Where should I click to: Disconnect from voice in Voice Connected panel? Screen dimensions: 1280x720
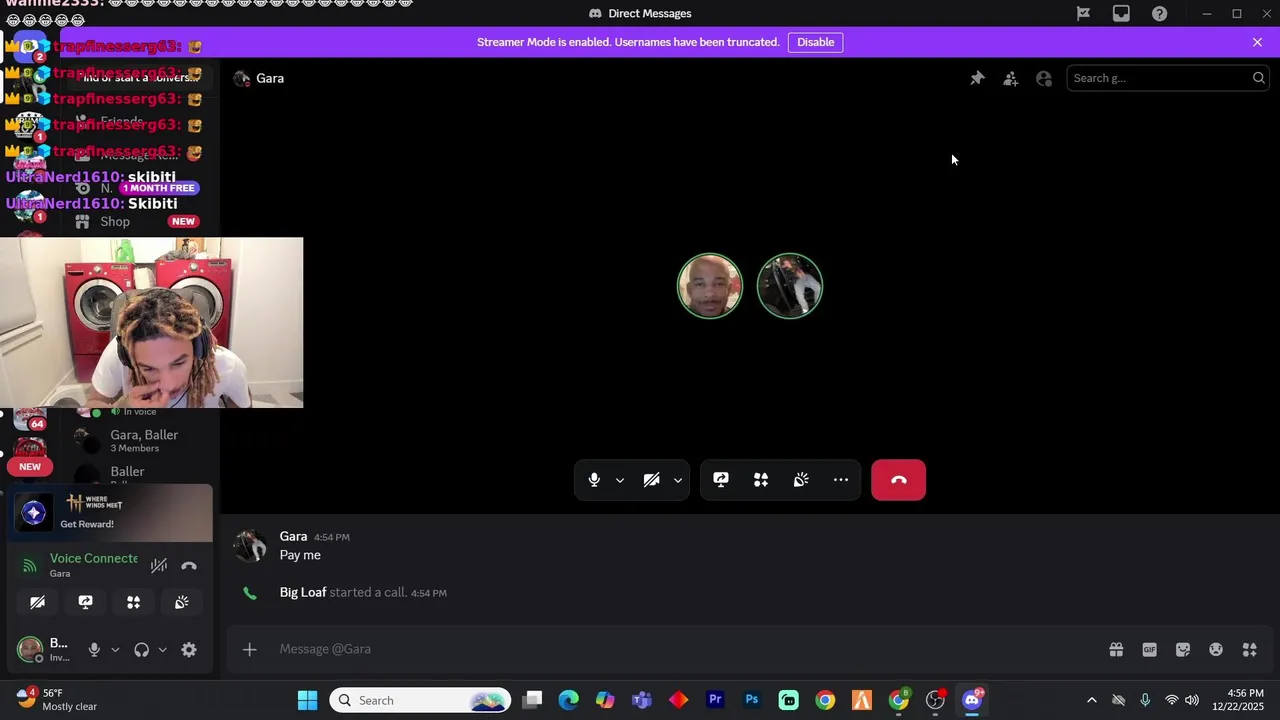pyautogui.click(x=189, y=566)
